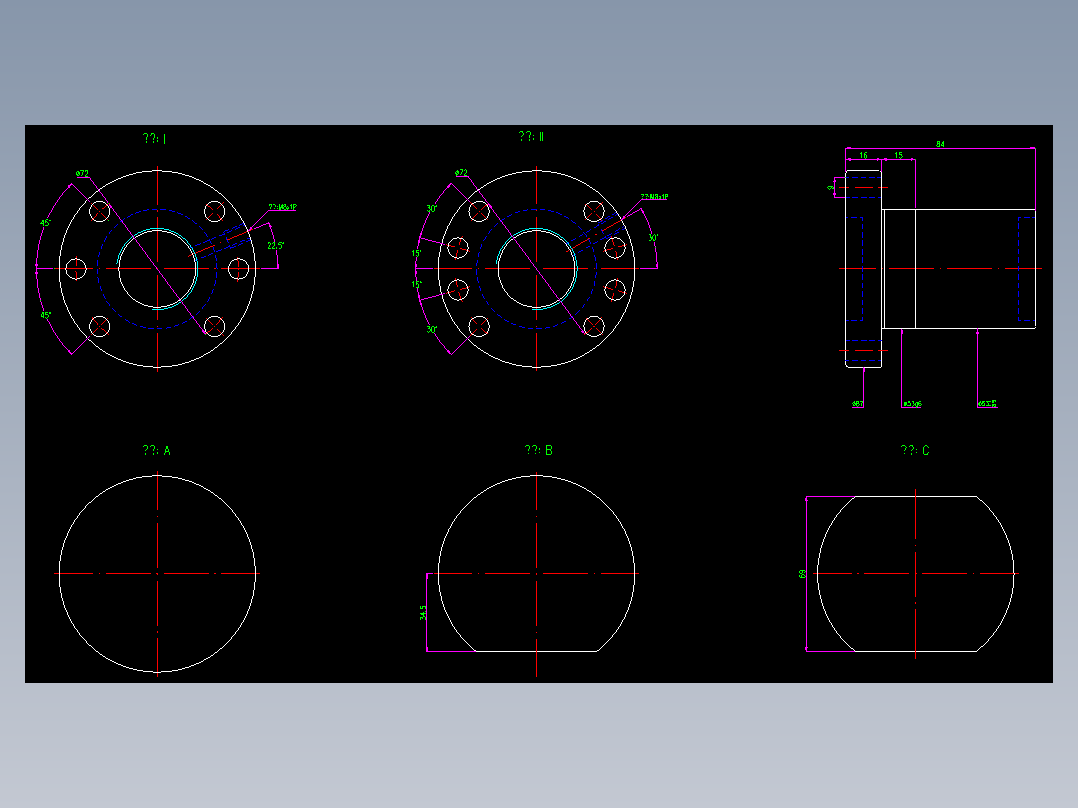
Task: Select the top flat edge in view C
Action: [915, 496]
